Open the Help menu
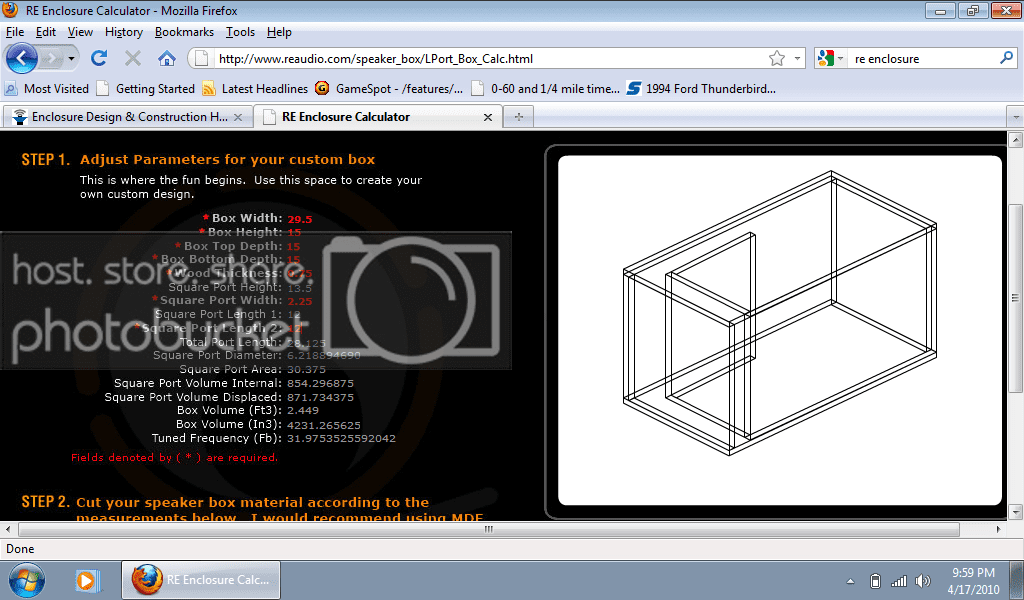 (279, 32)
